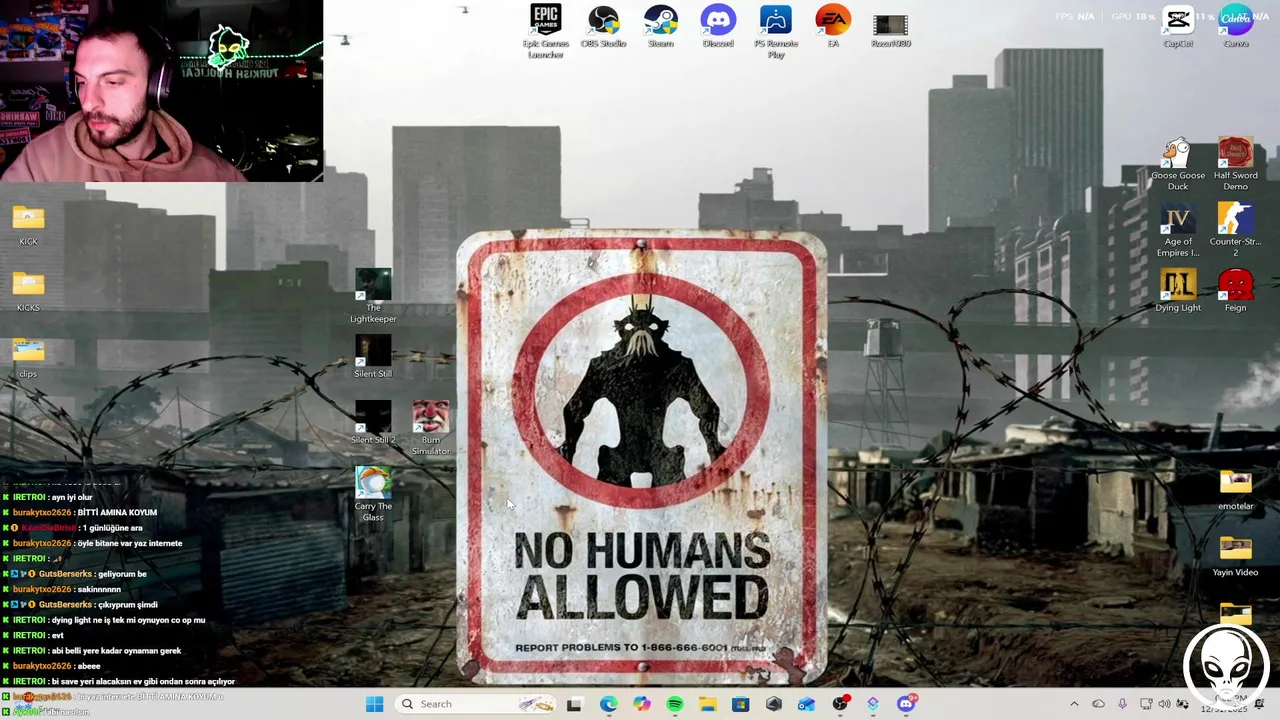Open the OBS Studio taskbar icon with red badge
Viewport: 1280px width, 720px height.
point(840,704)
